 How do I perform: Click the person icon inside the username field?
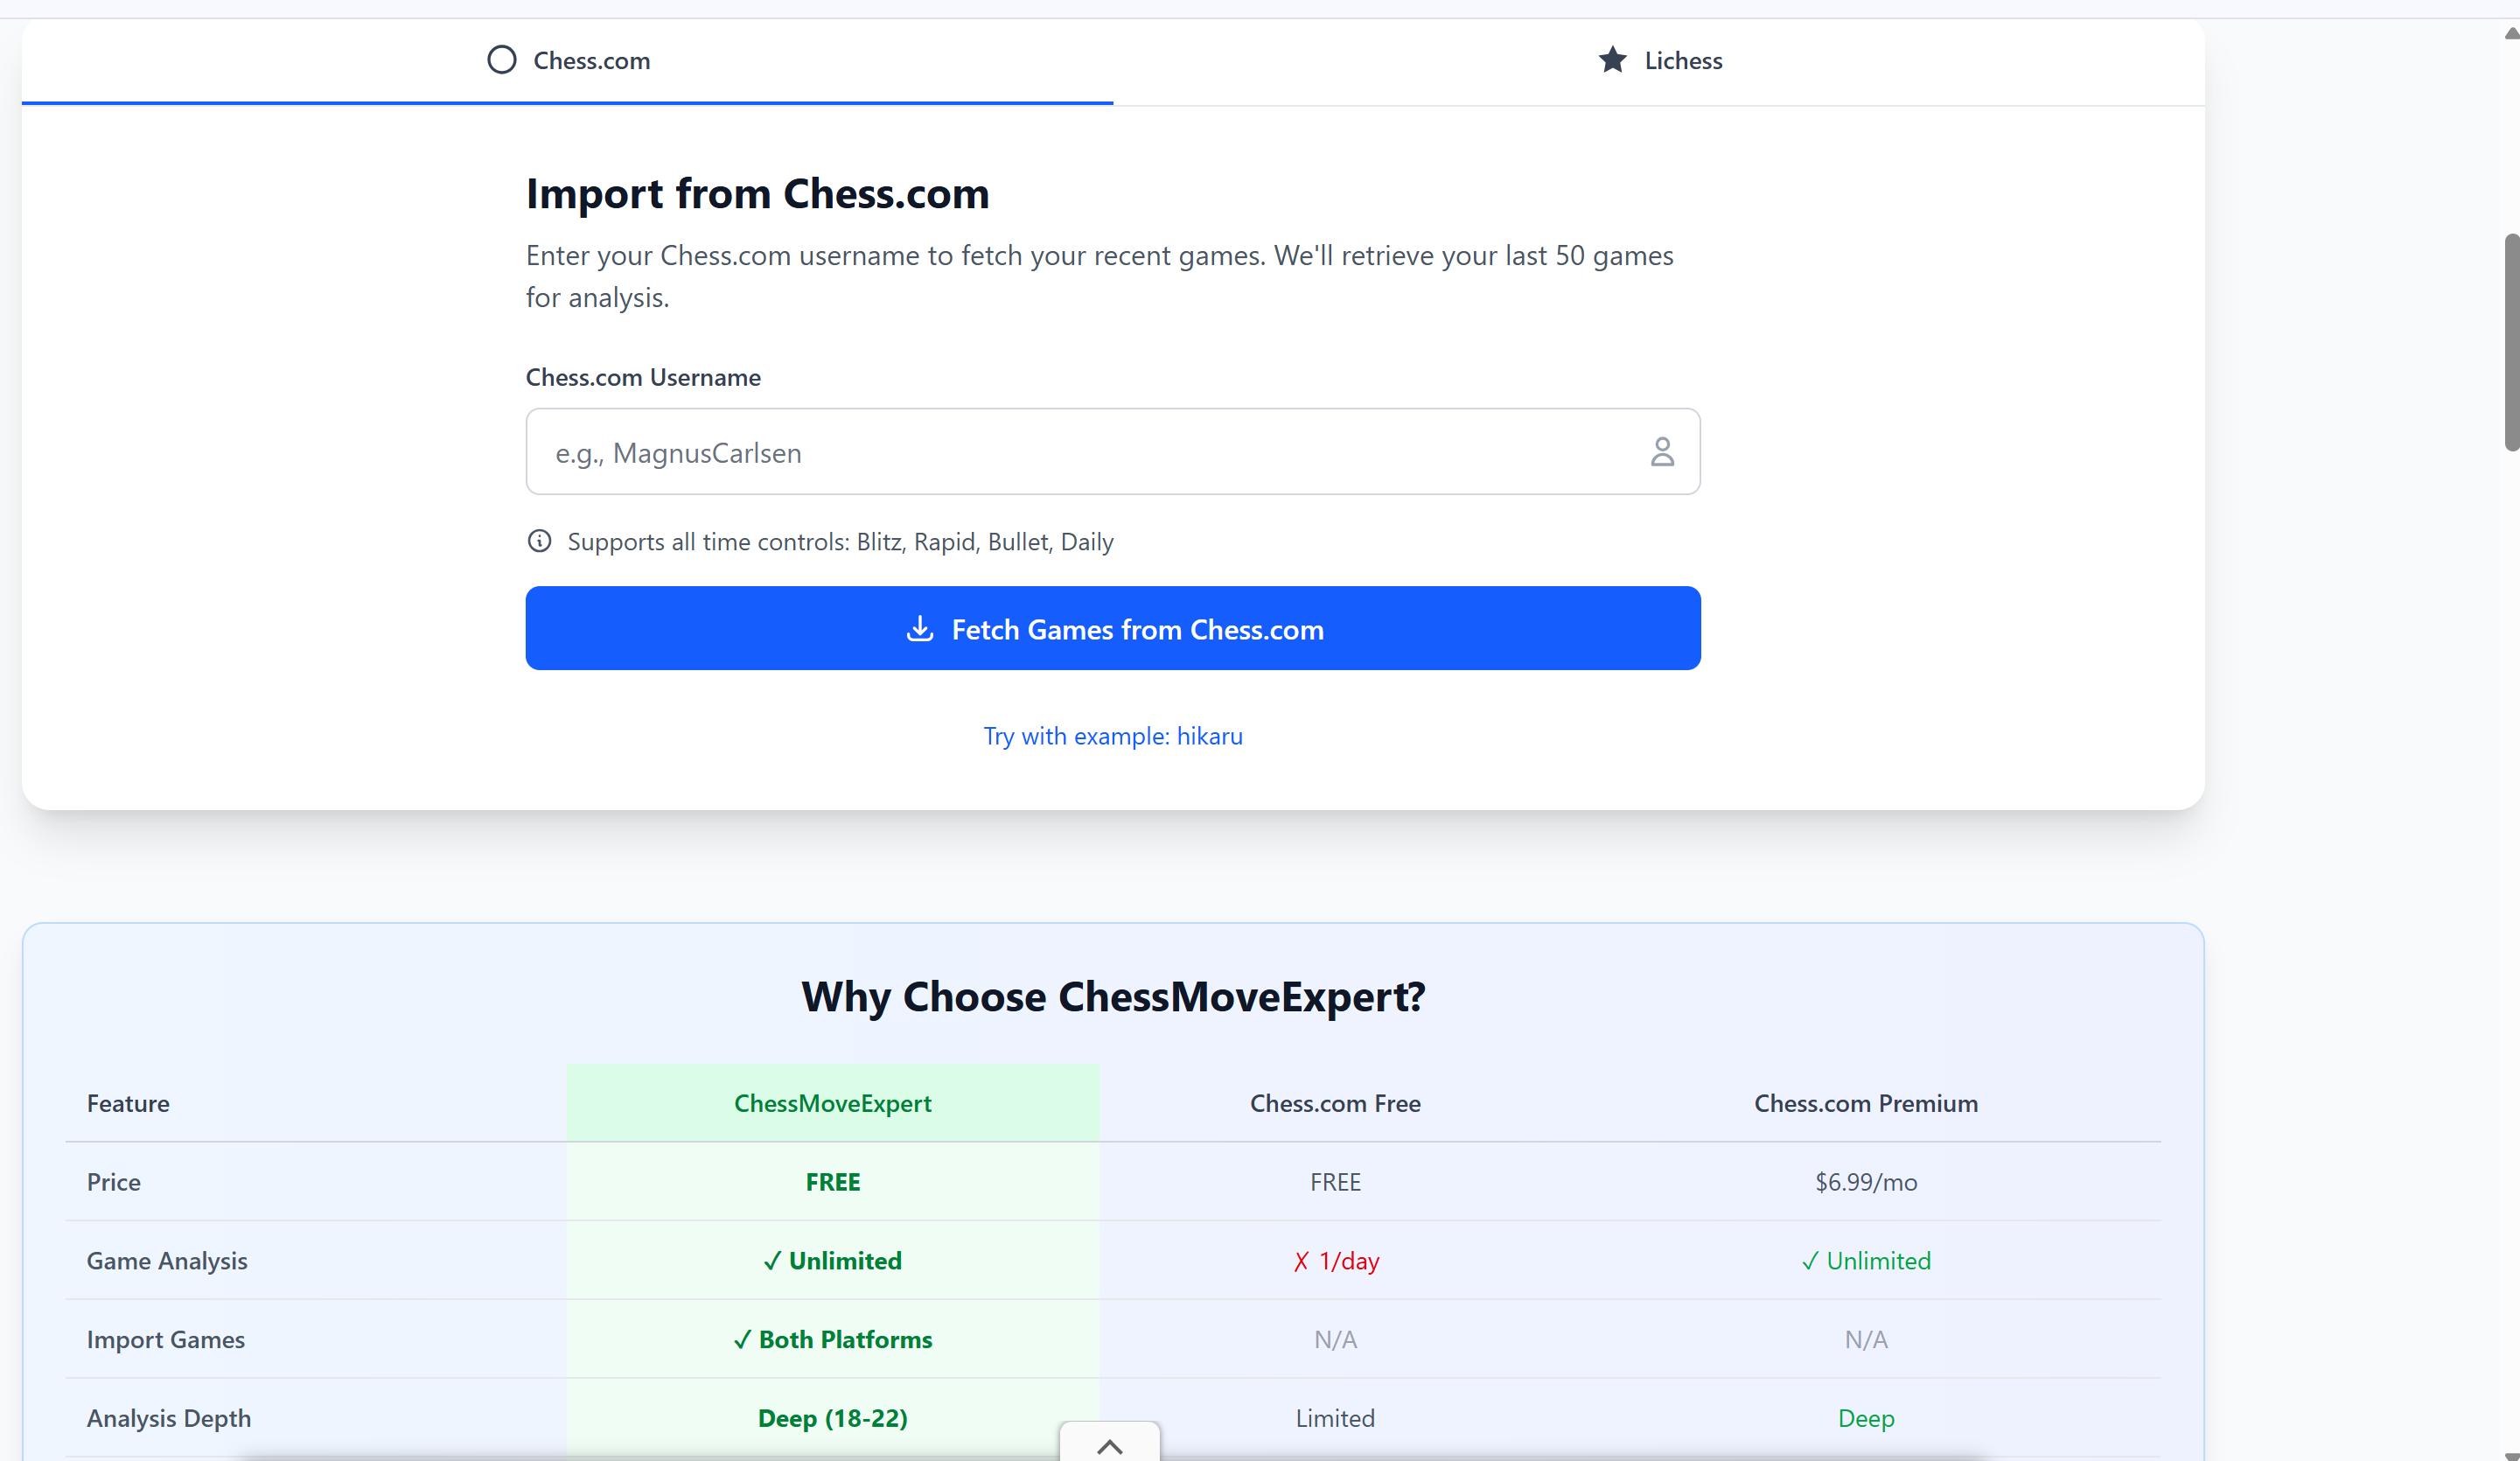point(1662,452)
